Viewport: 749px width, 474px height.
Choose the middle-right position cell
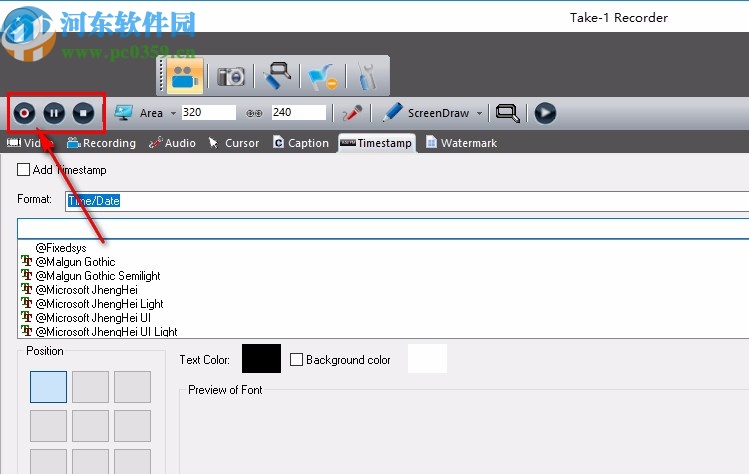[132, 426]
